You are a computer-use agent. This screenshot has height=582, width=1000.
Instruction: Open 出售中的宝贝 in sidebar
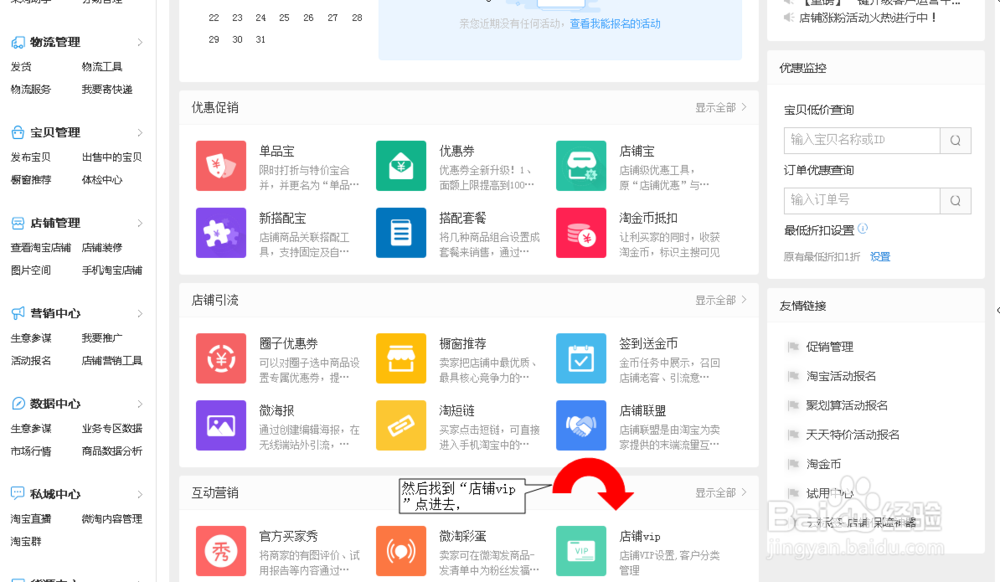[112, 157]
